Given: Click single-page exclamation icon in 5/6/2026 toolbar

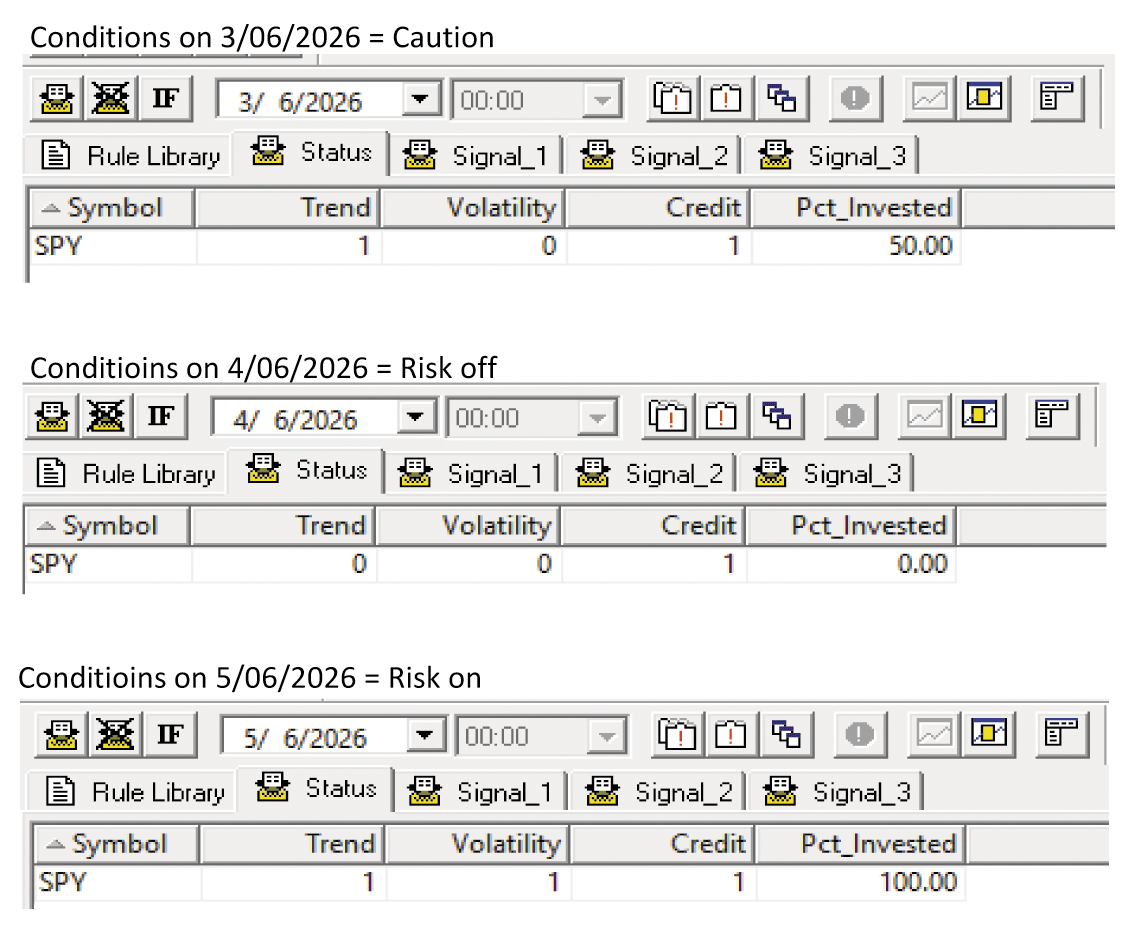Looking at the screenshot, I should [x=731, y=734].
